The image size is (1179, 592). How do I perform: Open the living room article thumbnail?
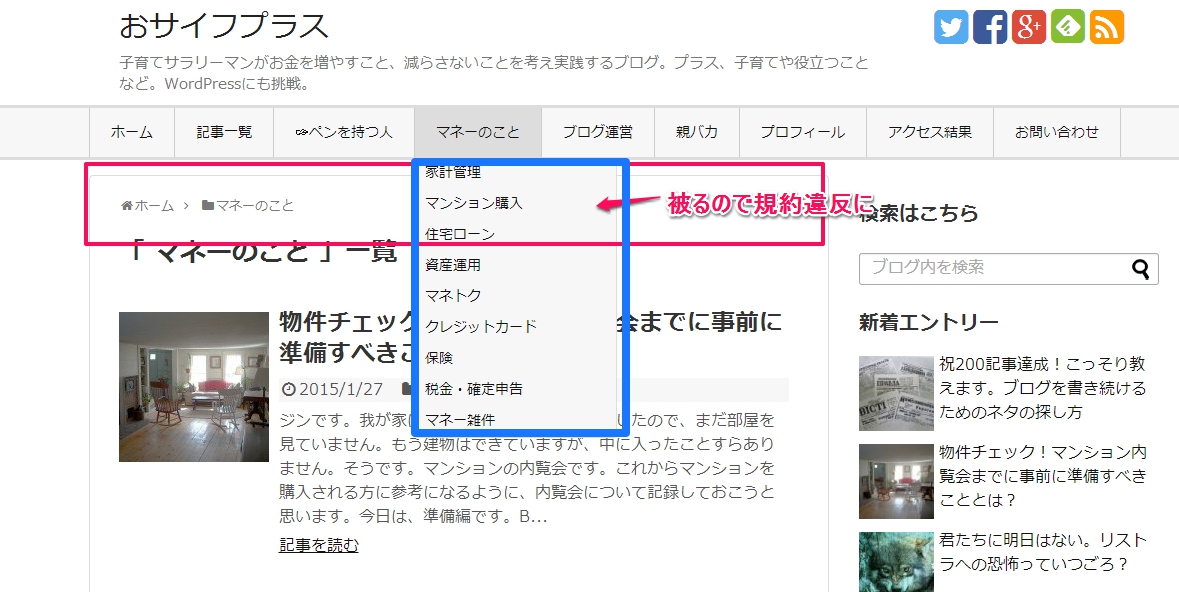tap(194, 387)
